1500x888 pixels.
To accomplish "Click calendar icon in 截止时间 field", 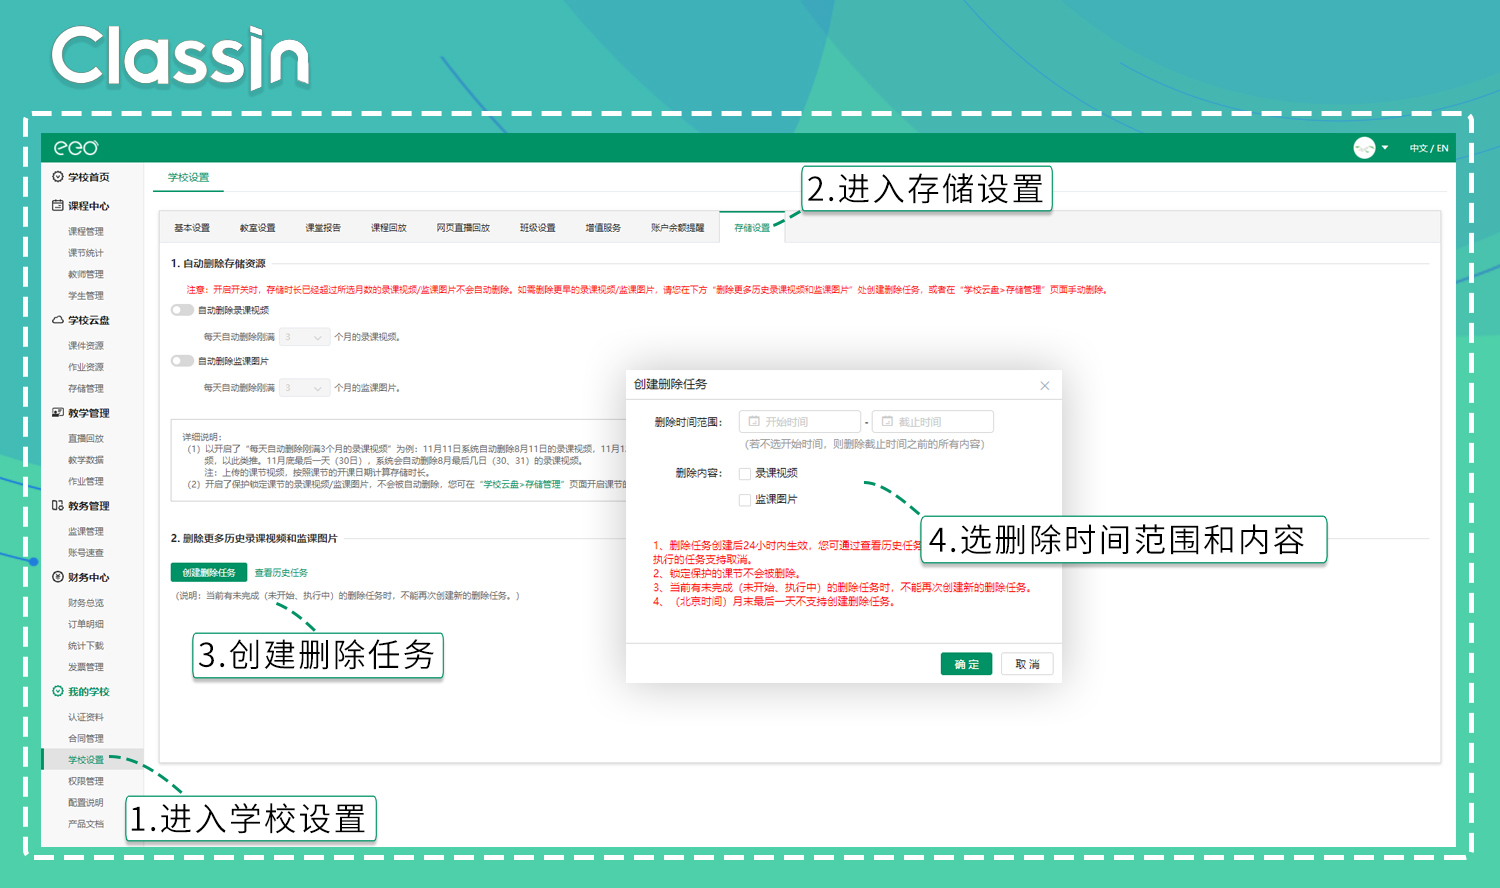I will 887,422.
